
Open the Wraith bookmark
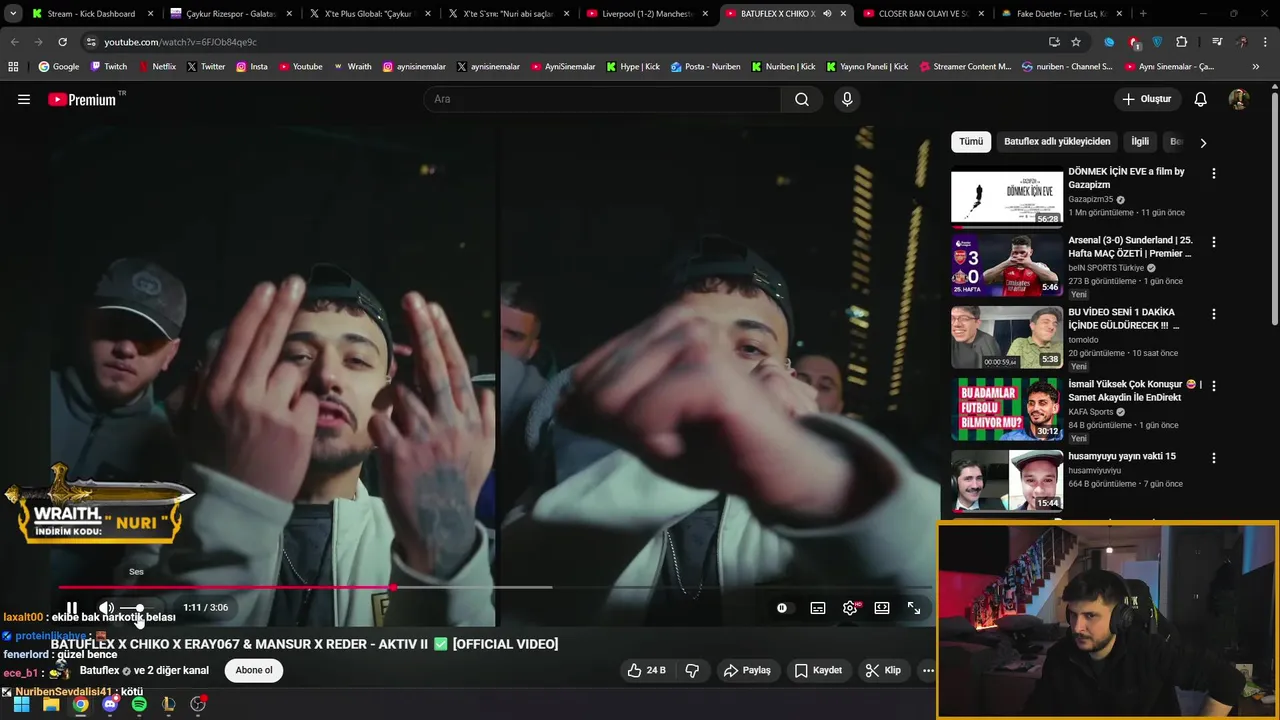352,67
